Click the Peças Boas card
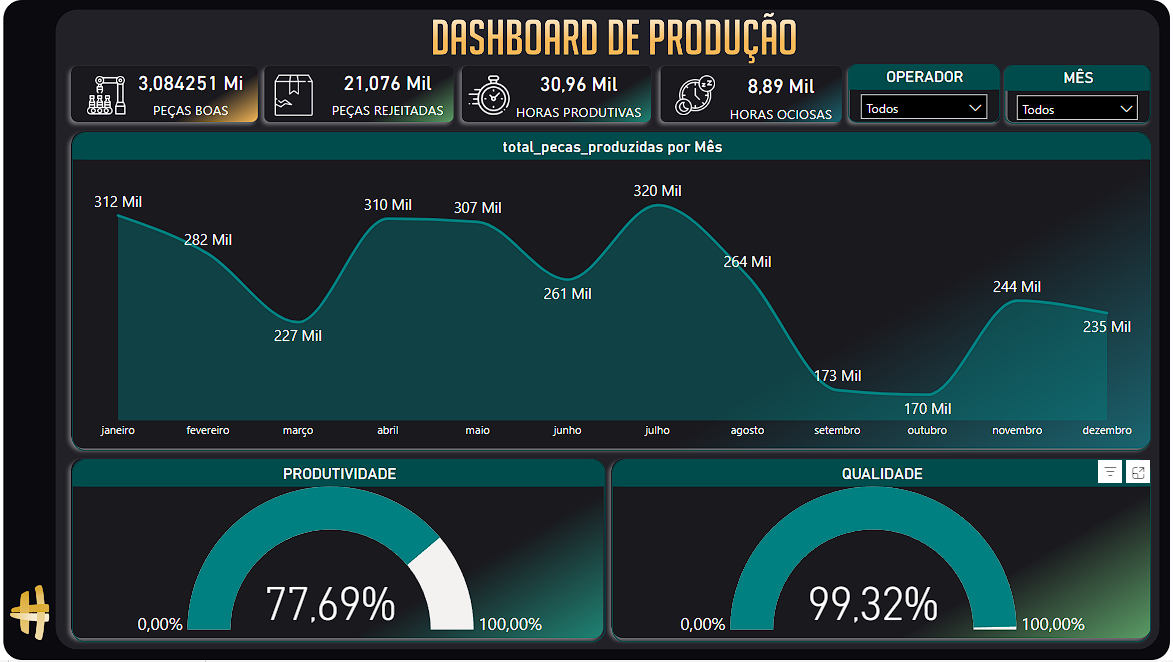The image size is (1173, 662). tap(165, 96)
